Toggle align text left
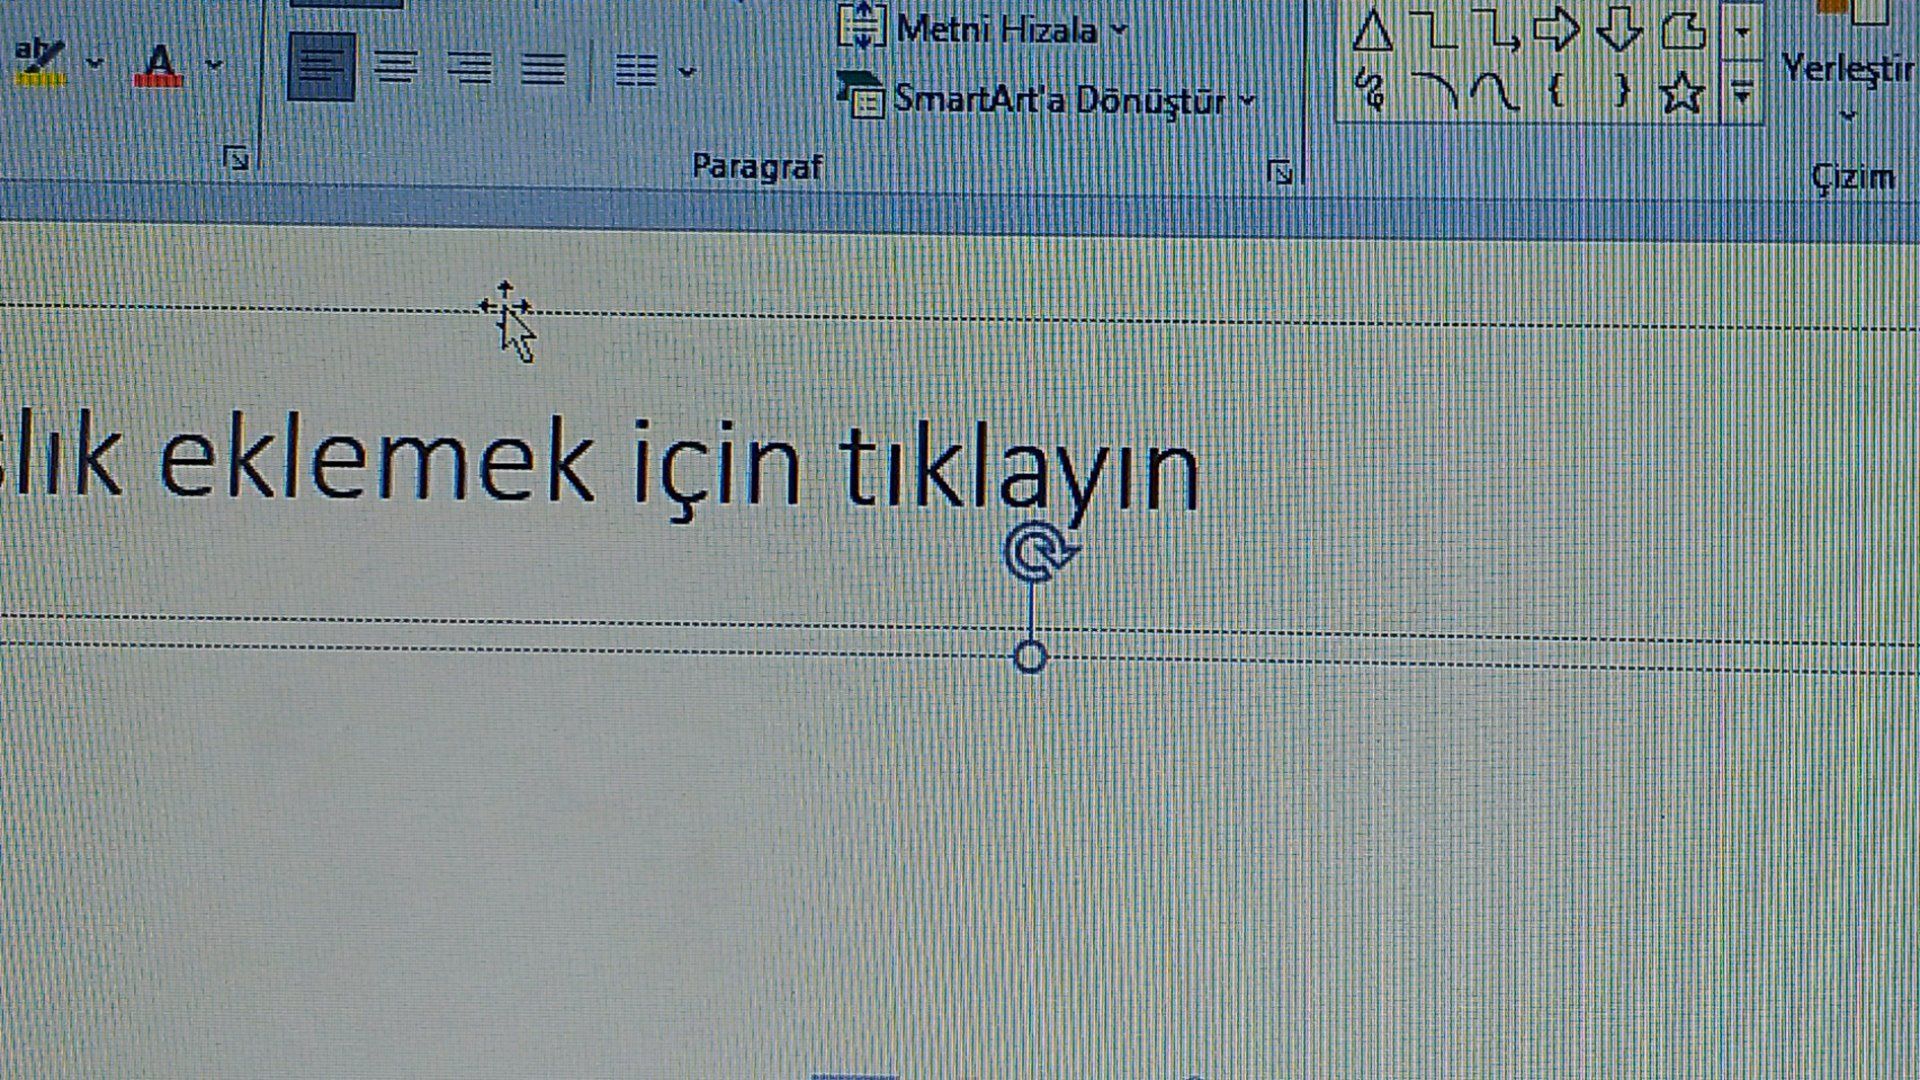The height and width of the screenshot is (1080, 1920). pos(321,68)
